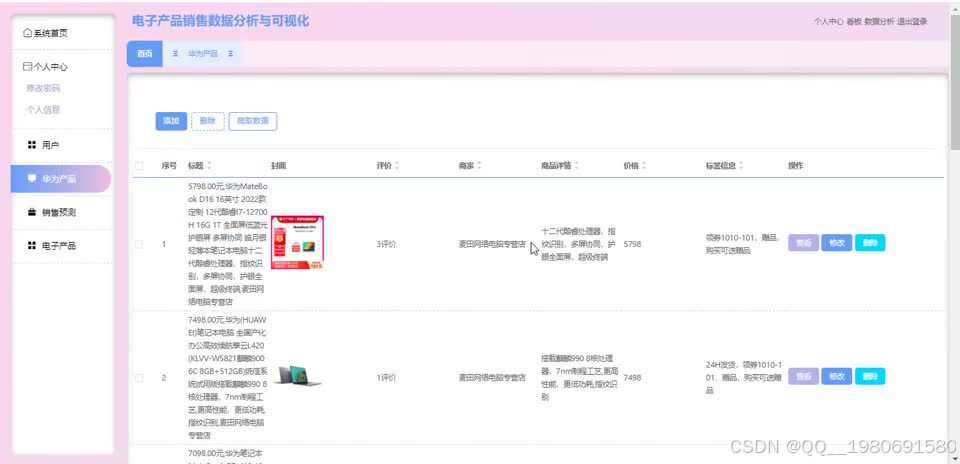Click the purple view button in row 1
Screen dimensions: 960x464
(x=803, y=242)
